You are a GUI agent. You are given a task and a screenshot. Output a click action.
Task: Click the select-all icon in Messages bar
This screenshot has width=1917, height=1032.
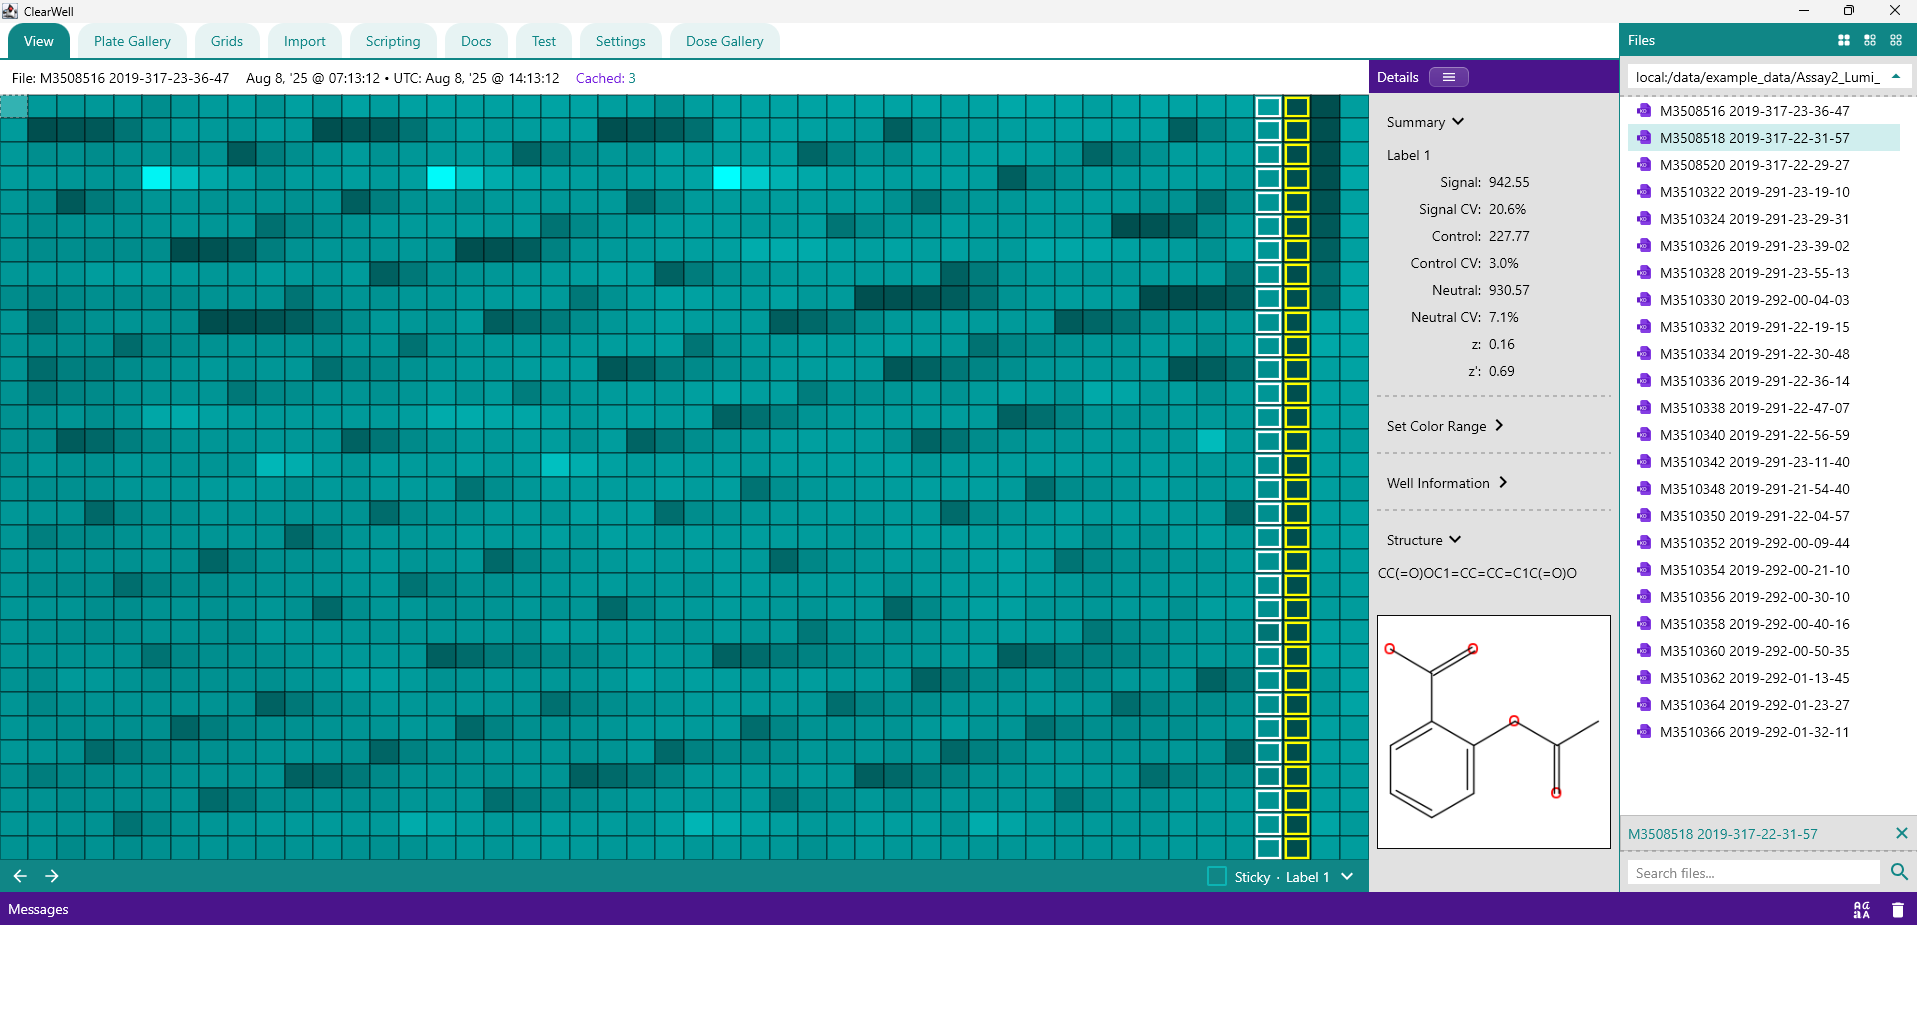tap(1862, 910)
